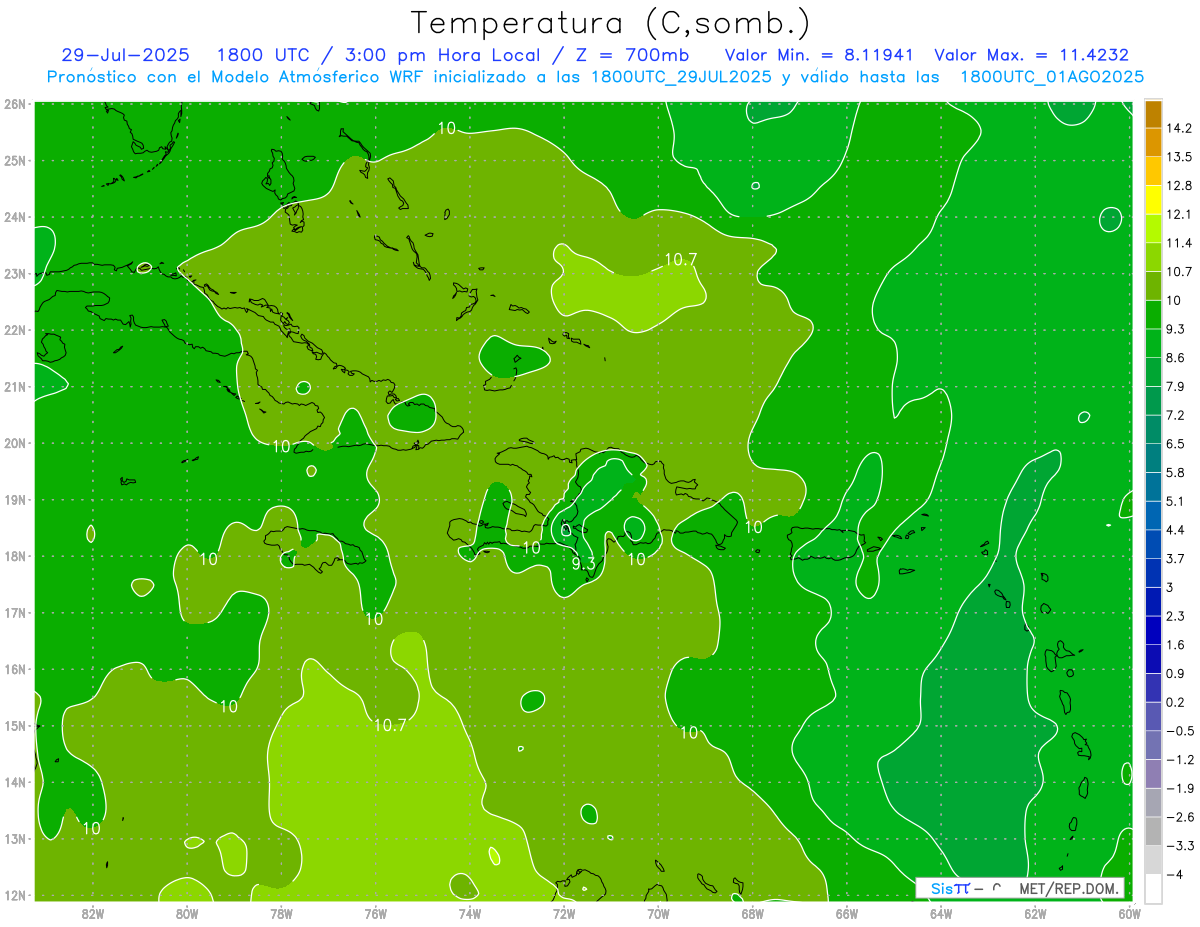Click the '25N' latitude label

(15, 160)
